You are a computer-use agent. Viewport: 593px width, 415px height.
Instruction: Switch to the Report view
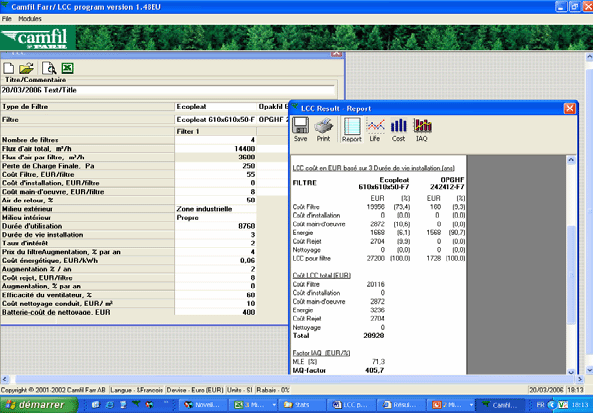pyautogui.click(x=352, y=130)
